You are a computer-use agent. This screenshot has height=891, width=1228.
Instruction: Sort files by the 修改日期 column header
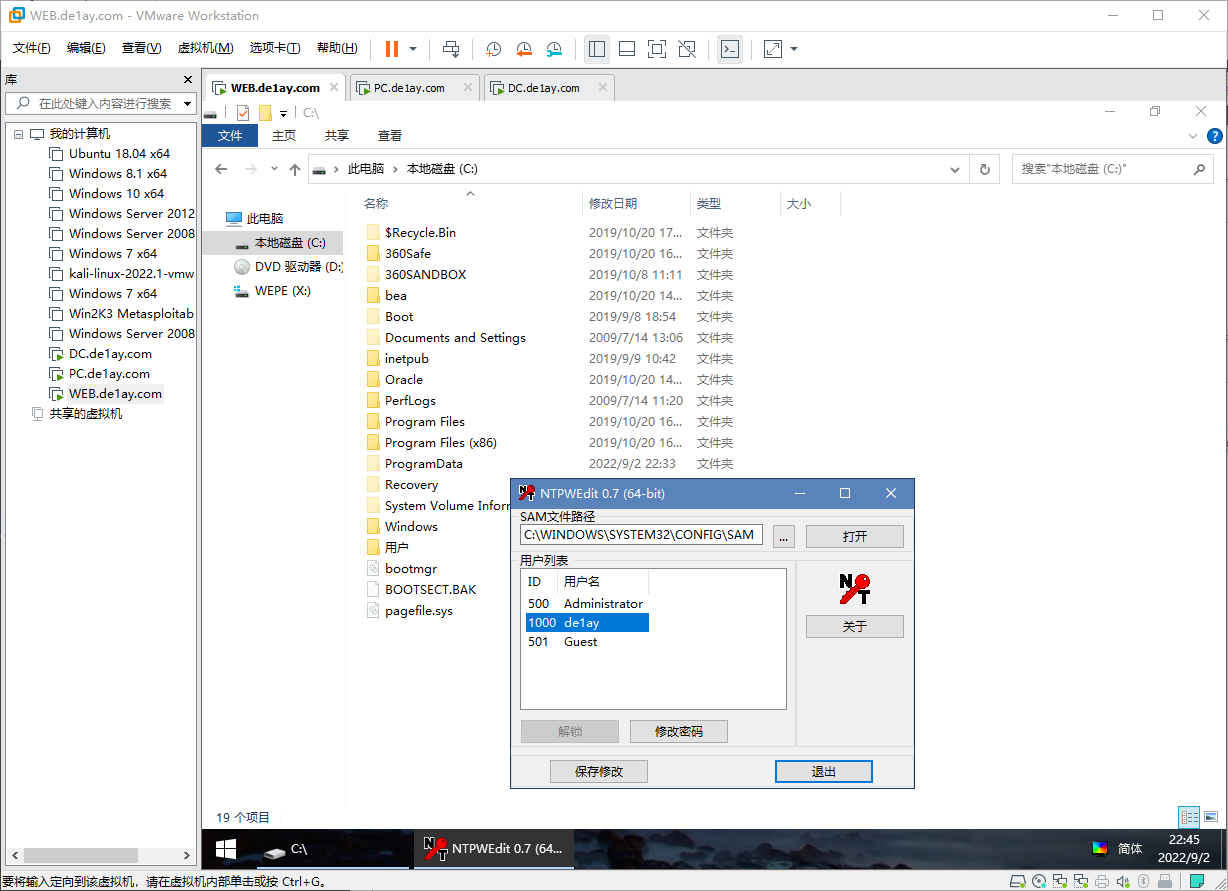tap(613, 204)
